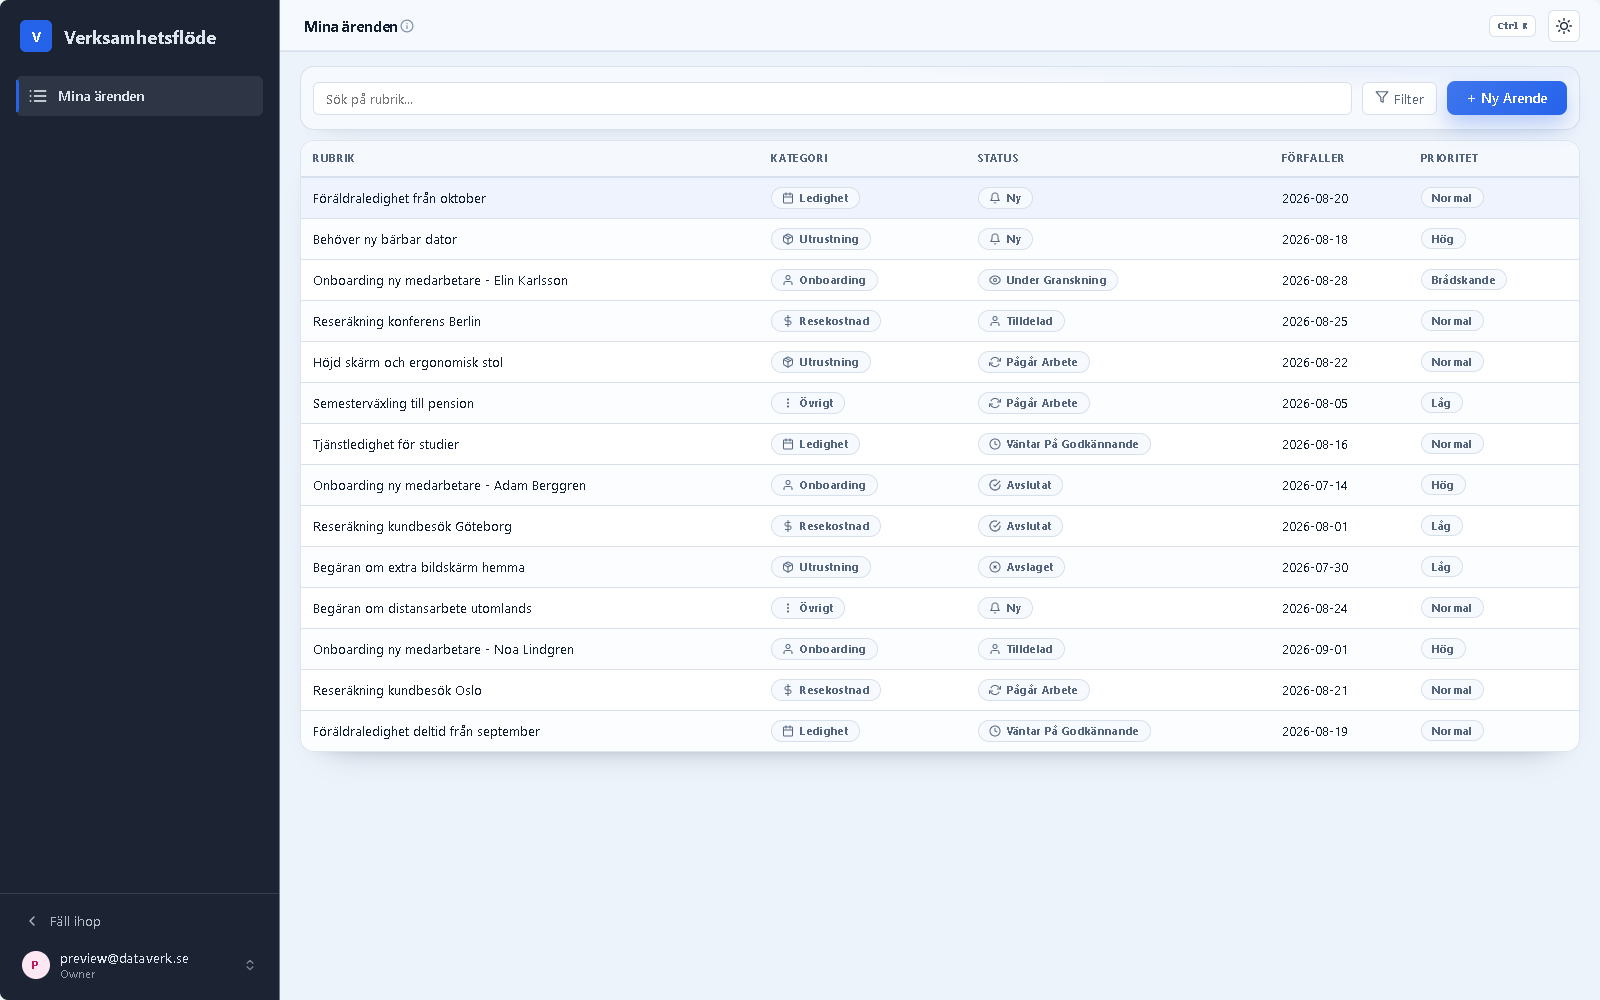Click the Sök på rubrik search field
The width and height of the screenshot is (1600, 1000).
(x=832, y=98)
